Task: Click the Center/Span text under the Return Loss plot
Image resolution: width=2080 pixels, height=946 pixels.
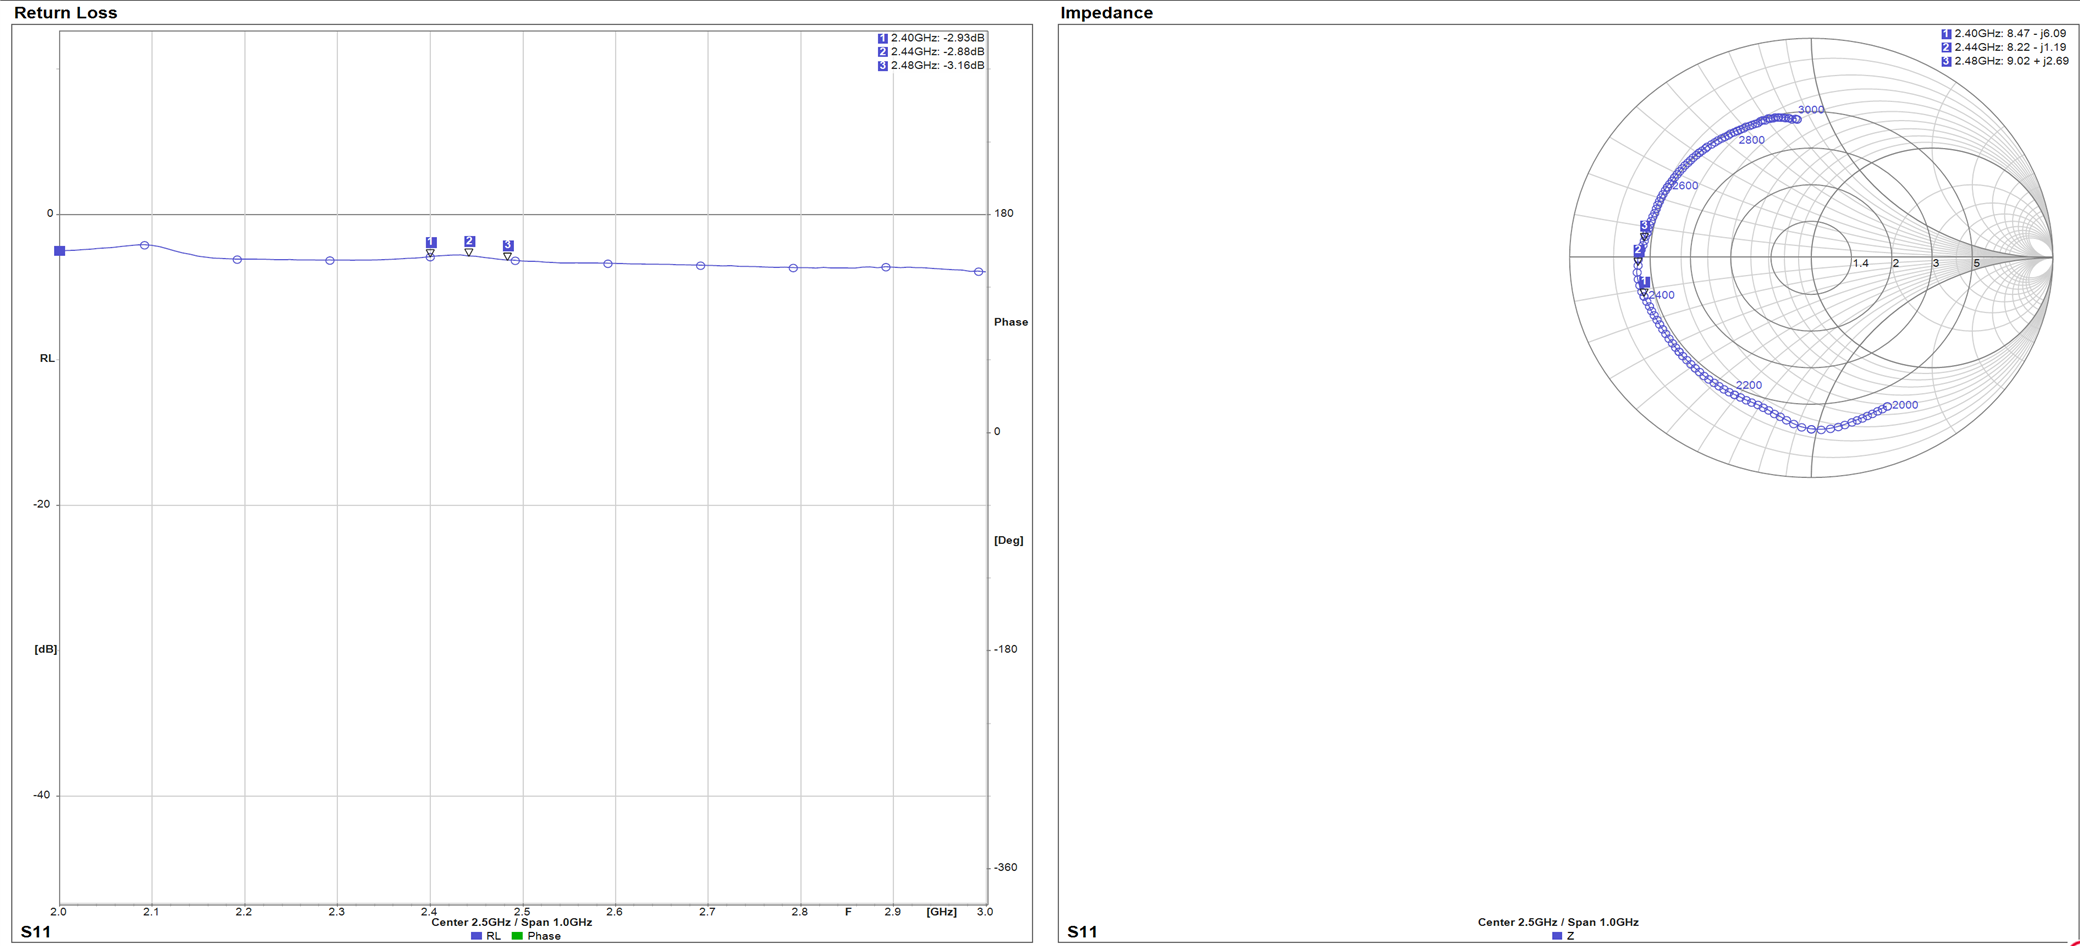Action: pos(512,922)
